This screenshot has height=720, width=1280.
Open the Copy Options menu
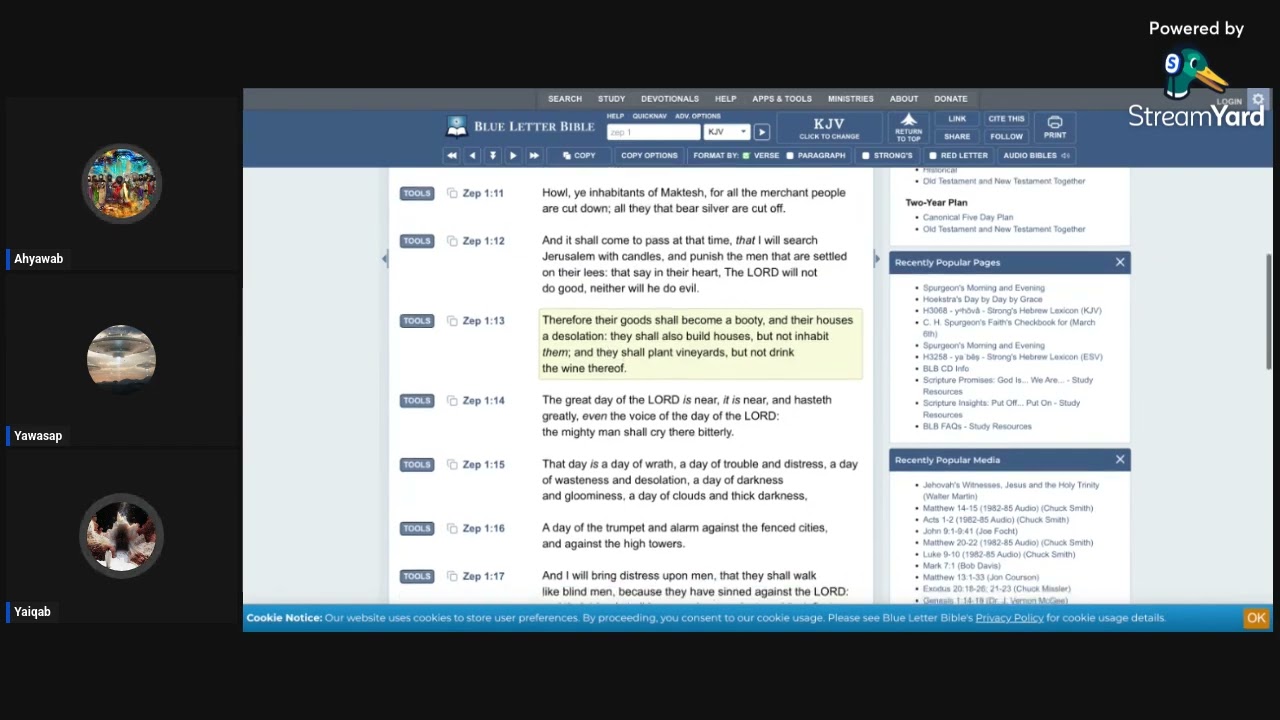649,156
